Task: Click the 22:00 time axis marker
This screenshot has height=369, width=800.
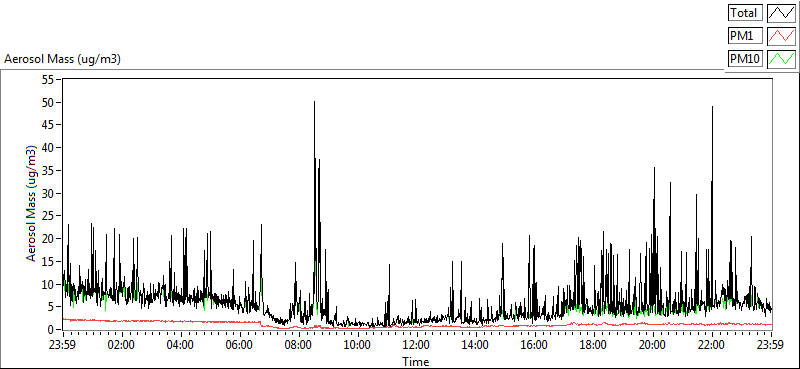Action: click(712, 344)
